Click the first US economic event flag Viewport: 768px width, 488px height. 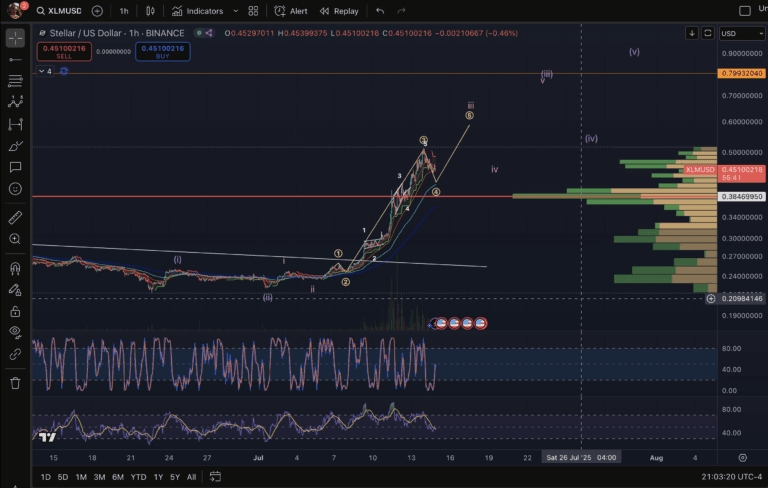[x=441, y=323]
